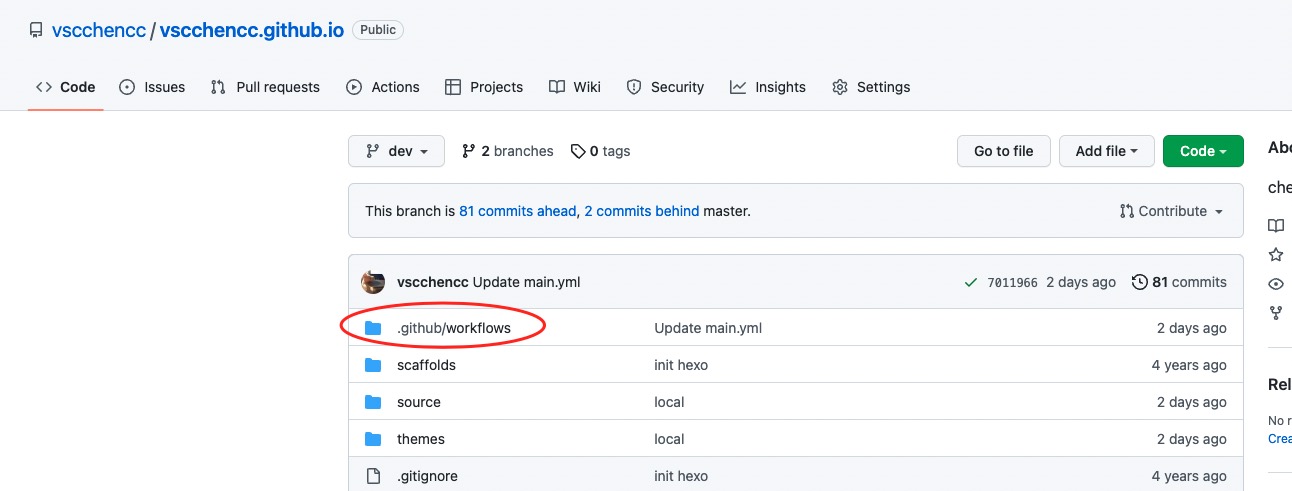Open the repository Settings tab
Viewport: 1292px width, 491px height.
(x=871, y=87)
